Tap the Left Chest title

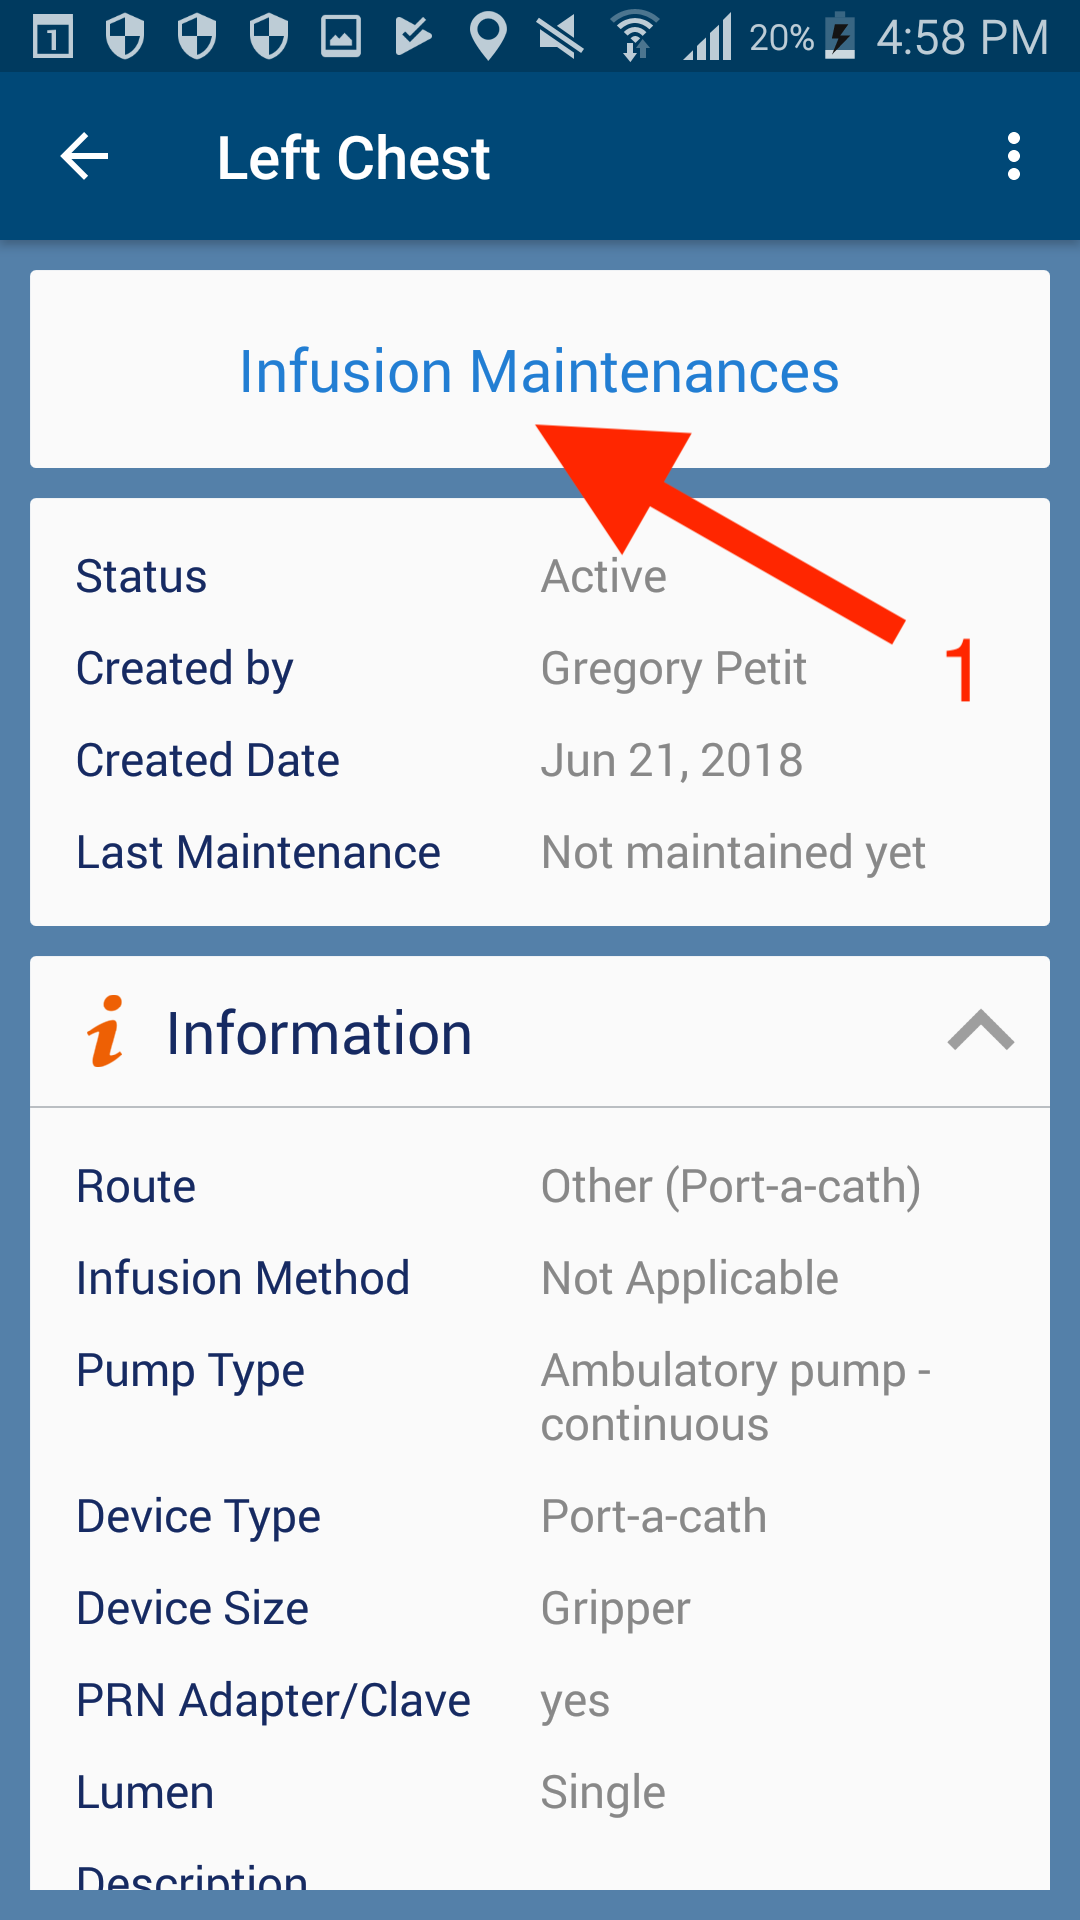[353, 158]
